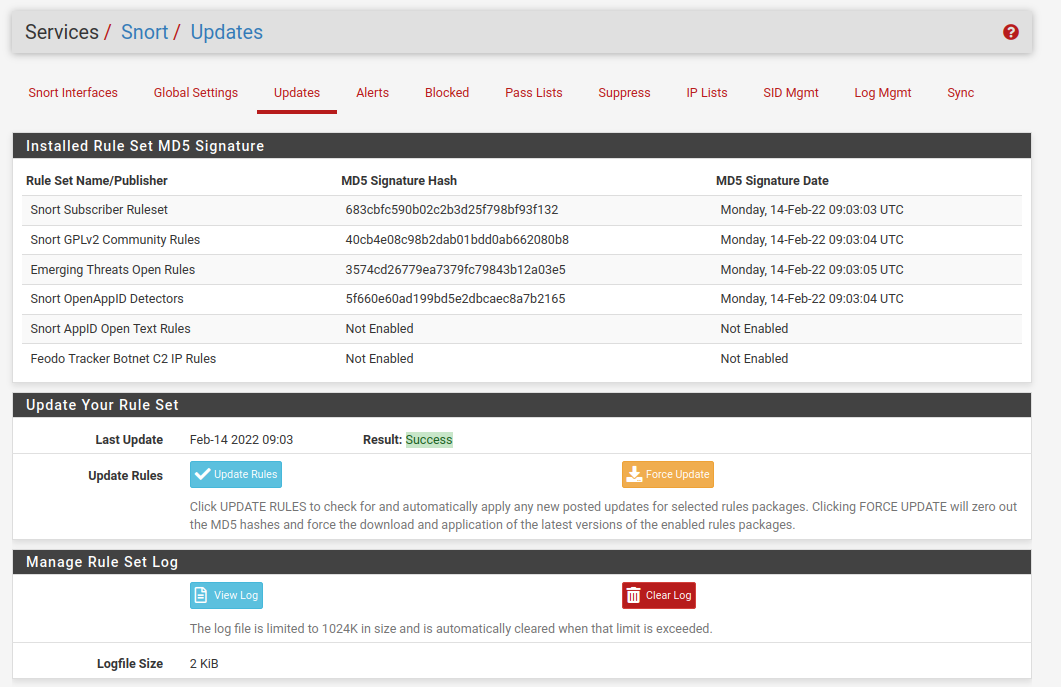Open the Suppress tab
Image resolution: width=1061 pixels, height=687 pixels.
click(x=624, y=92)
